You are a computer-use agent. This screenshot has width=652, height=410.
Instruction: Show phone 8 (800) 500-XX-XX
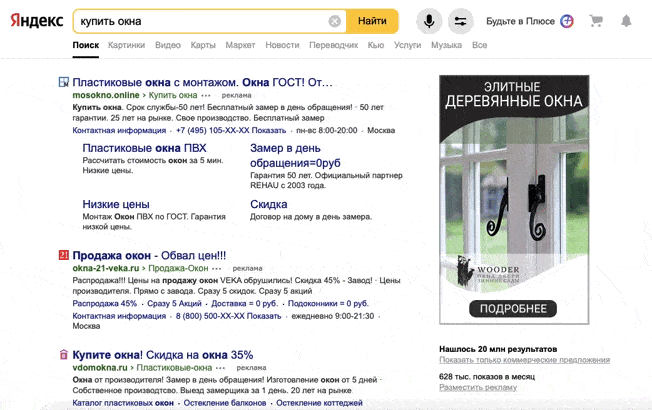pyautogui.click(x=228, y=316)
